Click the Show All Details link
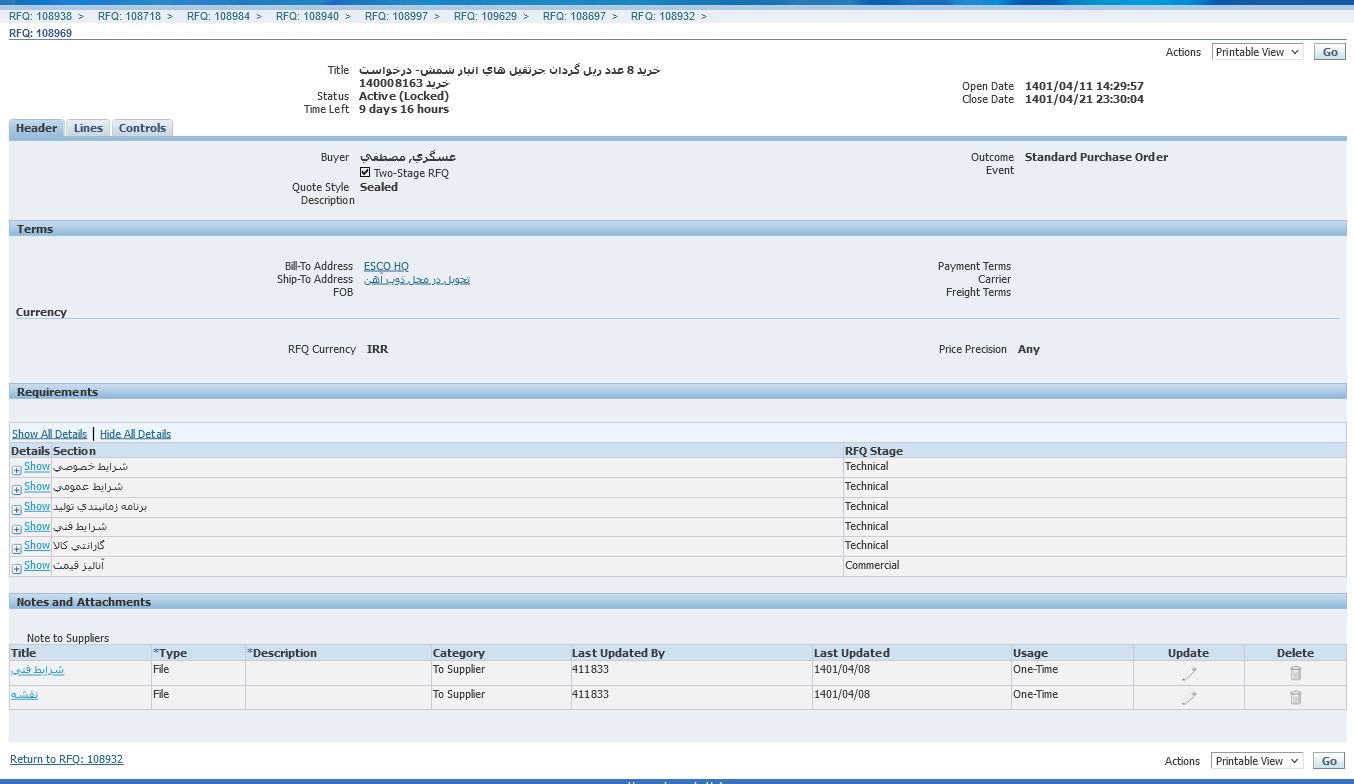This screenshot has width=1354, height=784. tap(49, 434)
